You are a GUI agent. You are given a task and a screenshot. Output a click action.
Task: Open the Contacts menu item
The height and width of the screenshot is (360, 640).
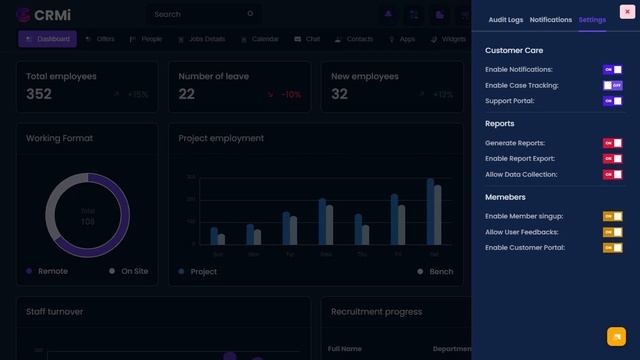(x=354, y=39)
